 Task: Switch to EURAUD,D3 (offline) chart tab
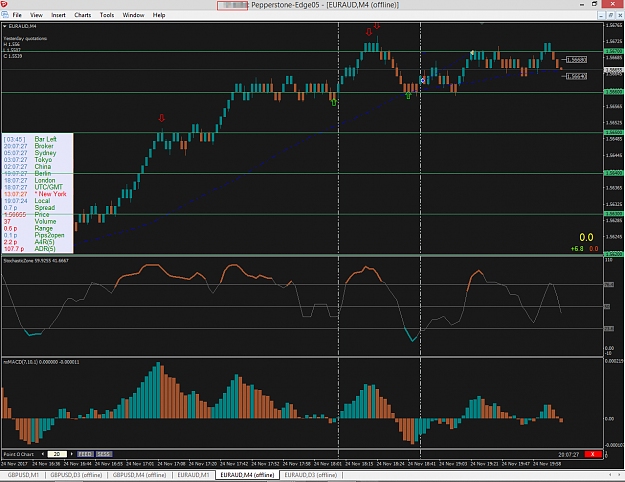point(311,475)
